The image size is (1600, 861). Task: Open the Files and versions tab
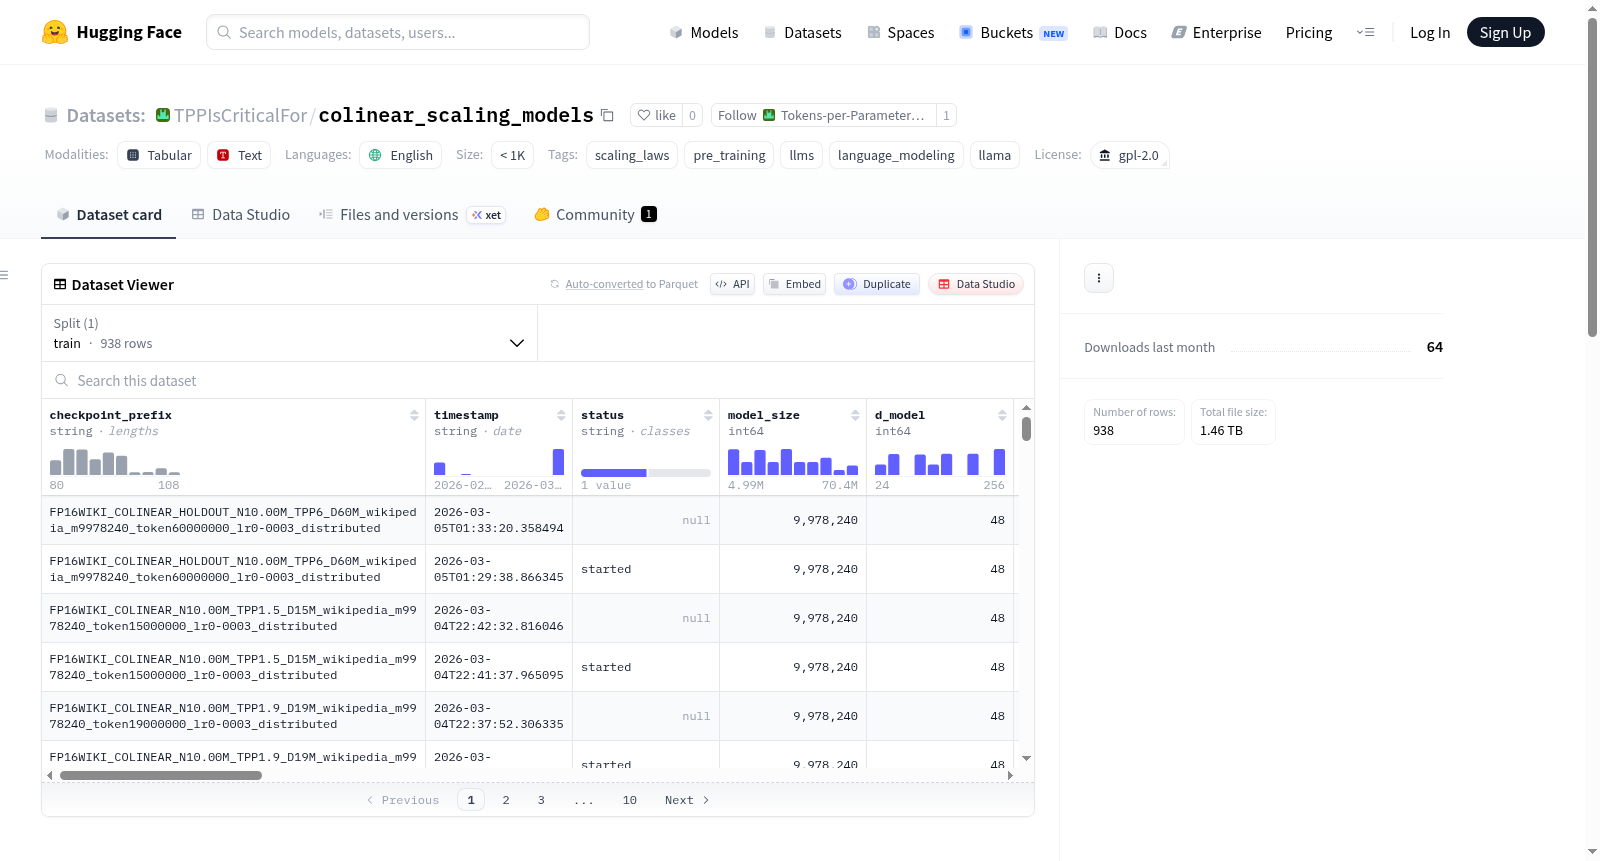tap(412, 214)
